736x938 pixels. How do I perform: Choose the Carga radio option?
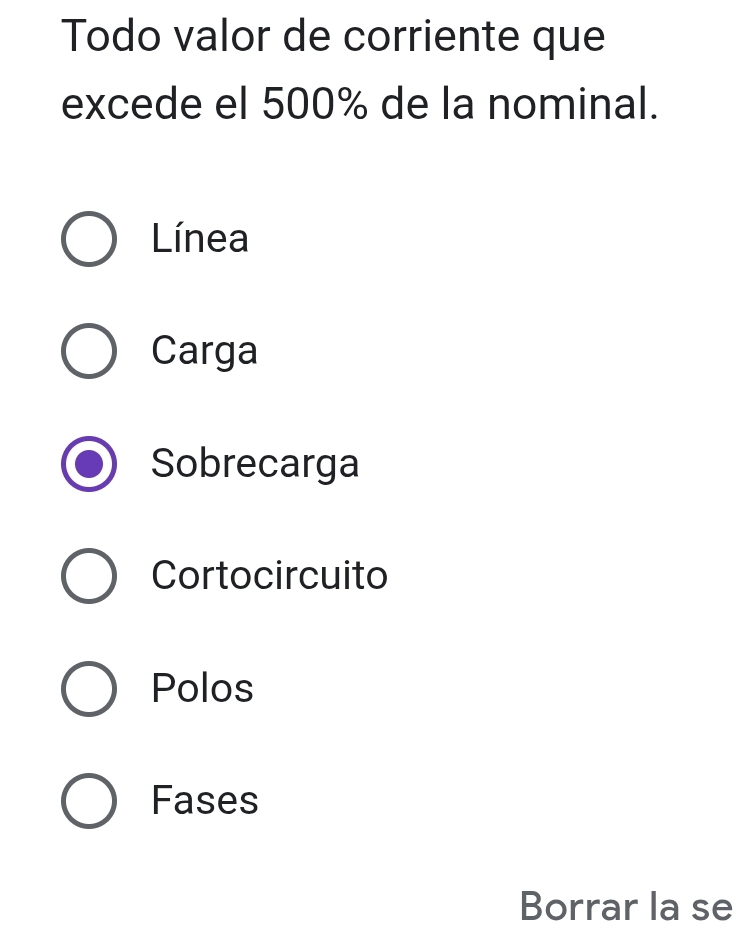coord(89,352)
